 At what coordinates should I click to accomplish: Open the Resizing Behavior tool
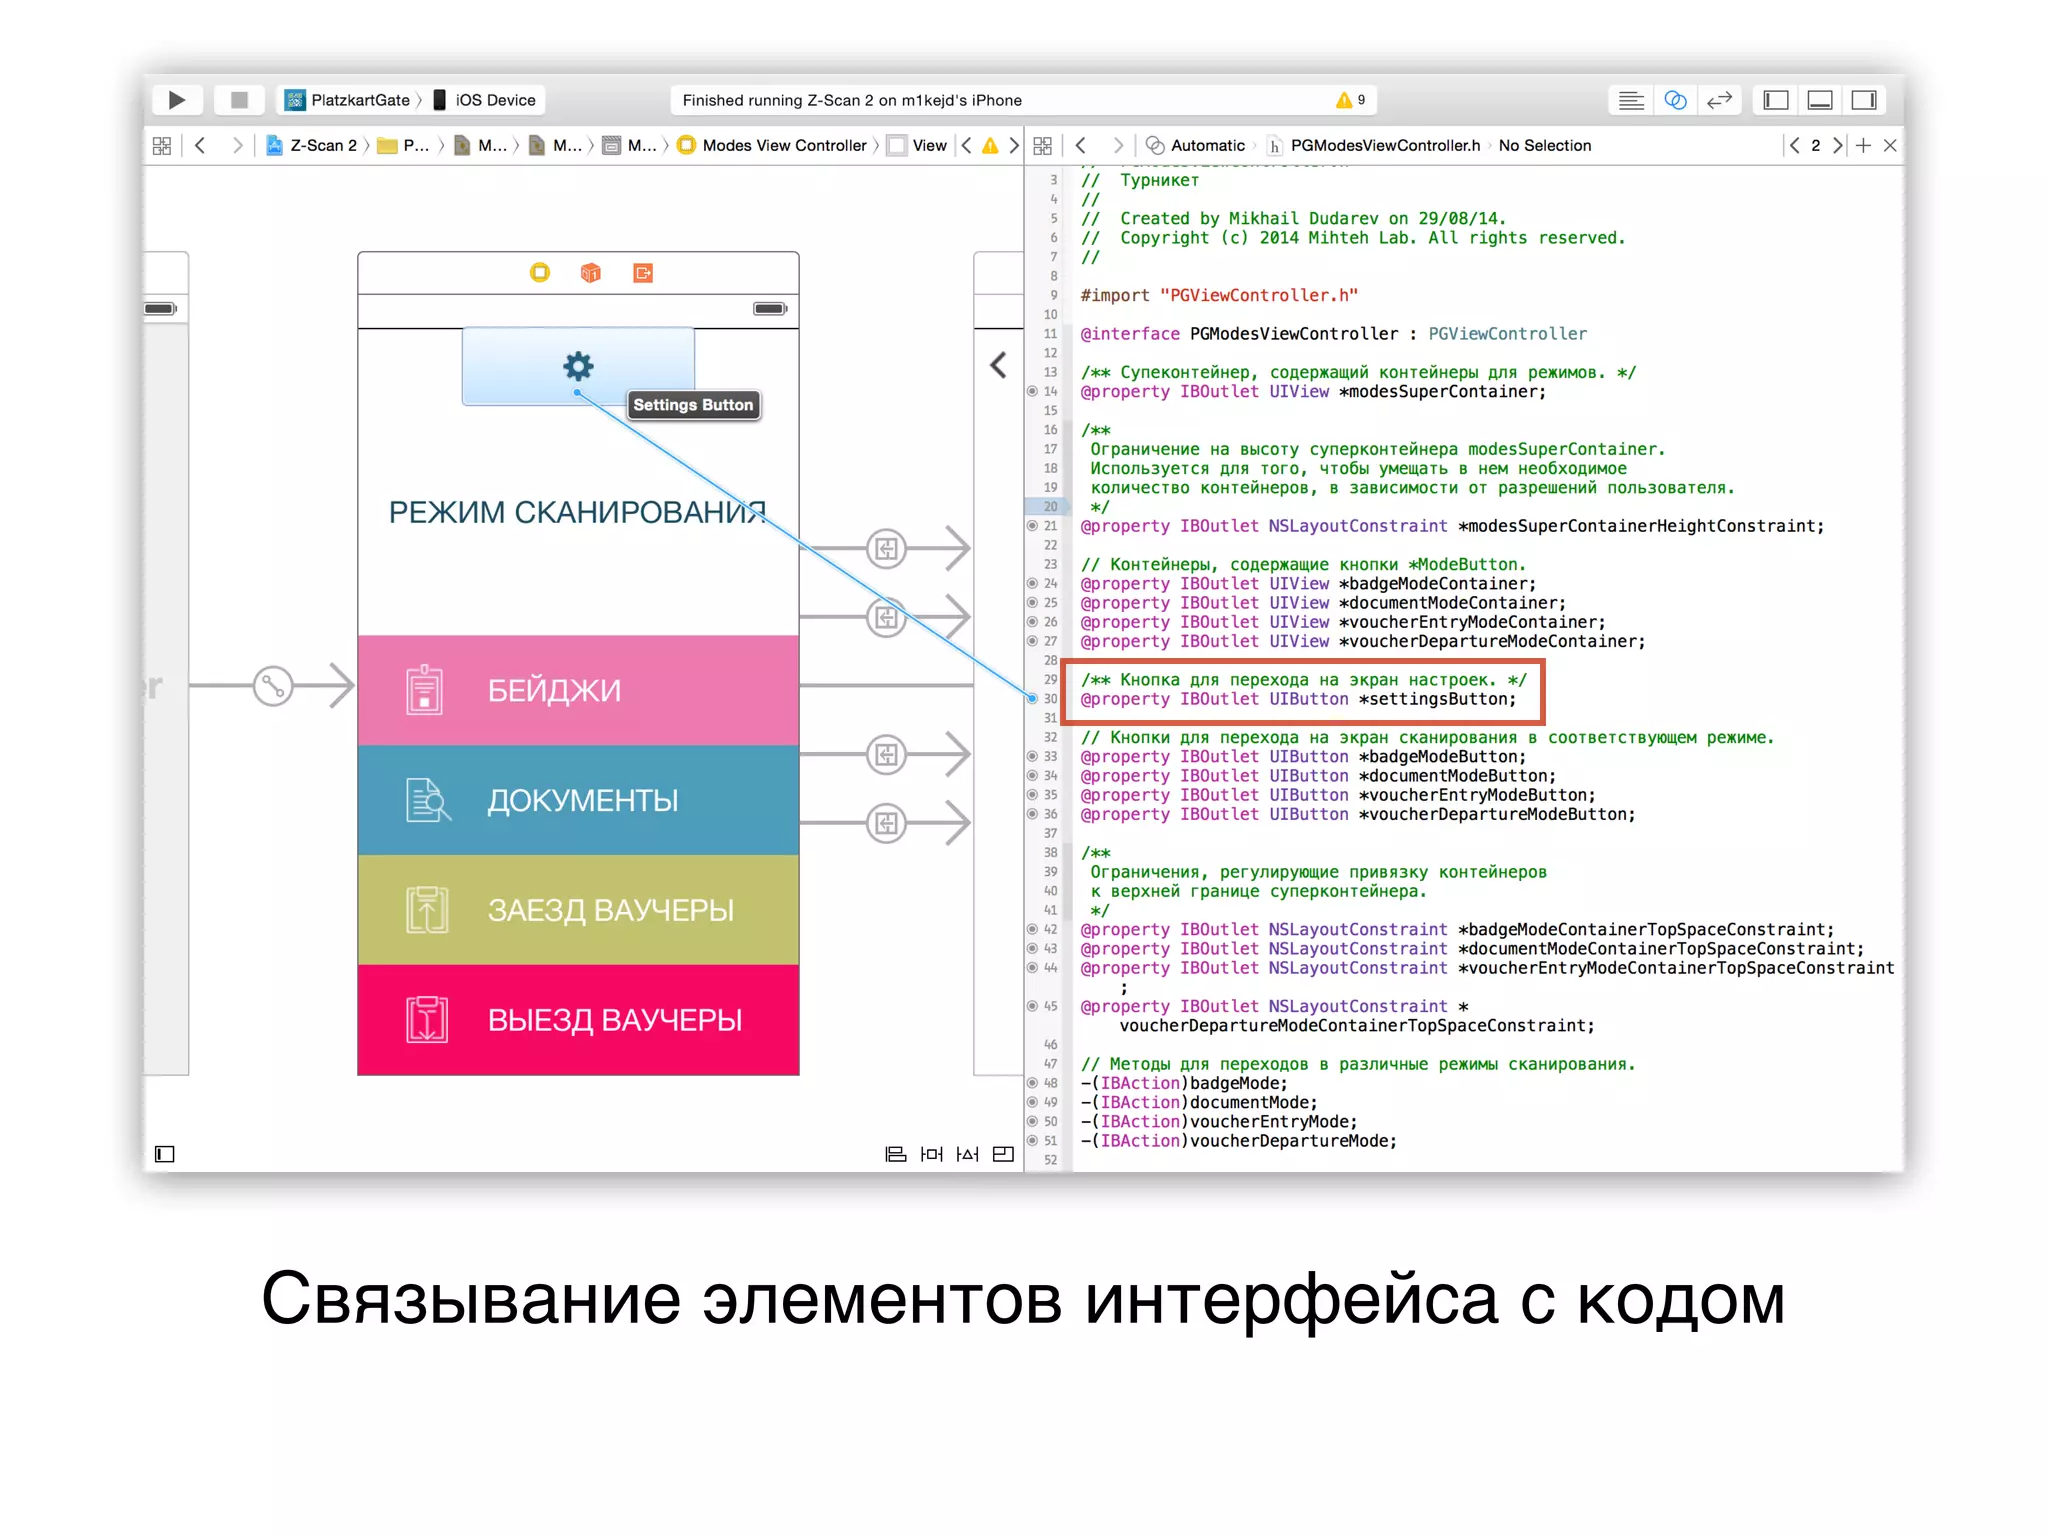point(1003,1154)
